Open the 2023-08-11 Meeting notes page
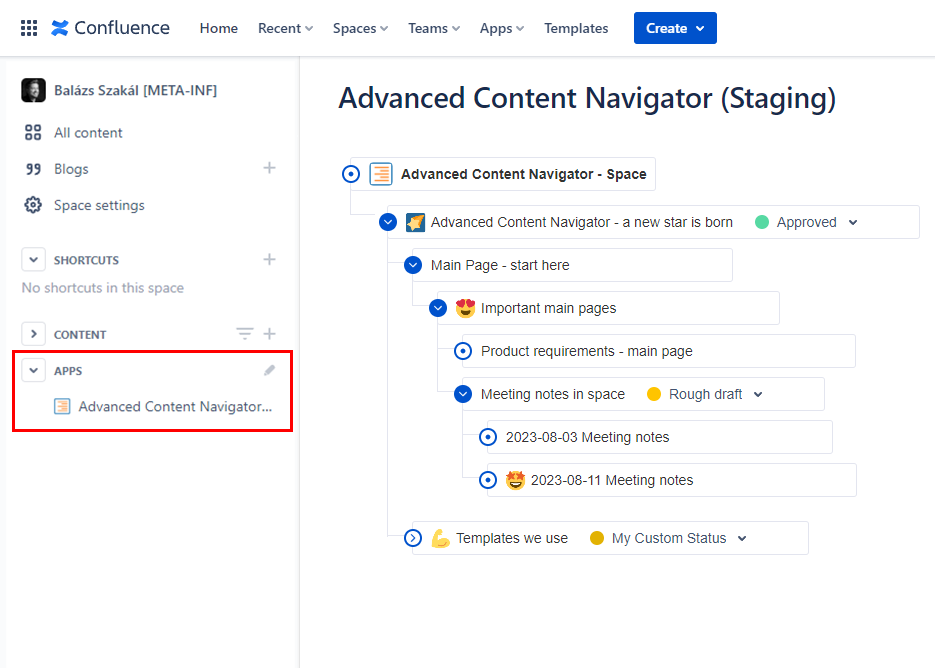The image size is (935, 668). (x=612, y=480)
